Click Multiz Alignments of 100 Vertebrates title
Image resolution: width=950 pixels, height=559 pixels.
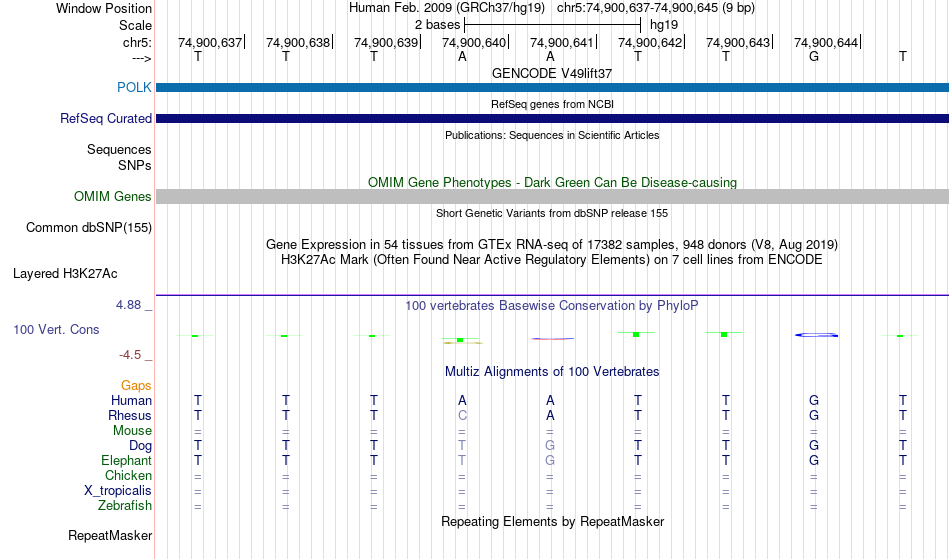(552, 371)
